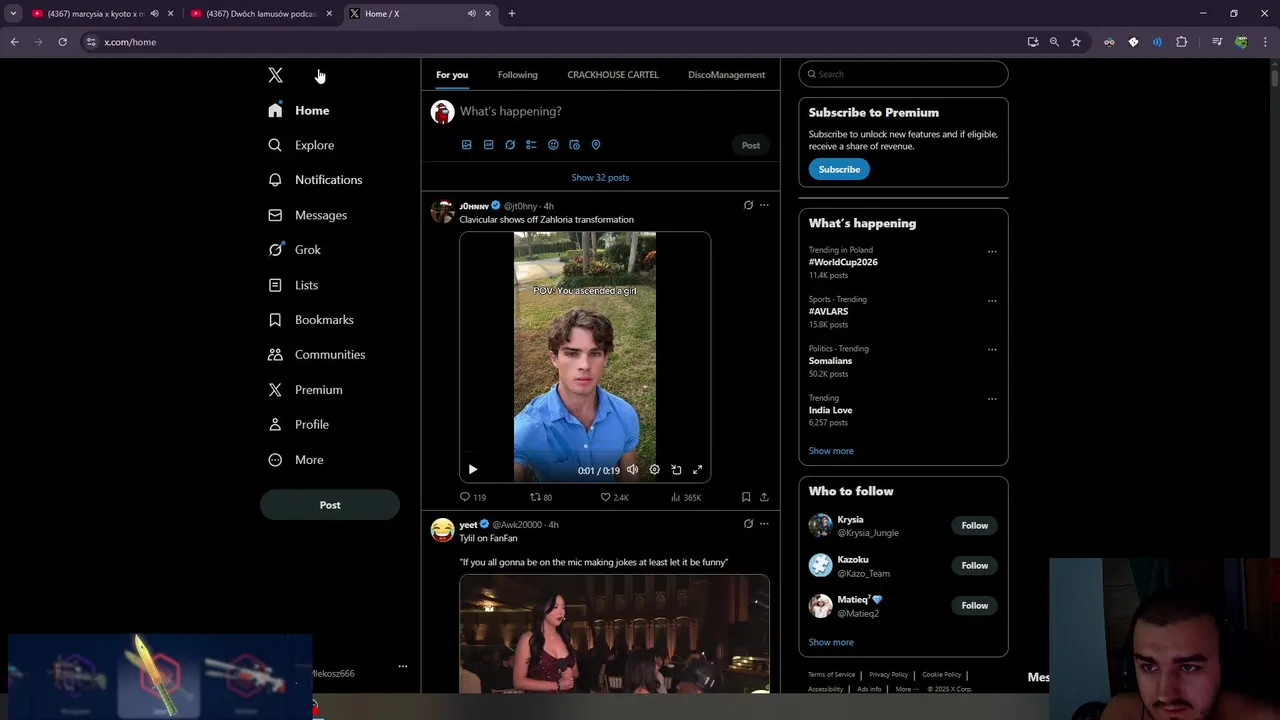Mute the video with speaker icon

[632, 470]
